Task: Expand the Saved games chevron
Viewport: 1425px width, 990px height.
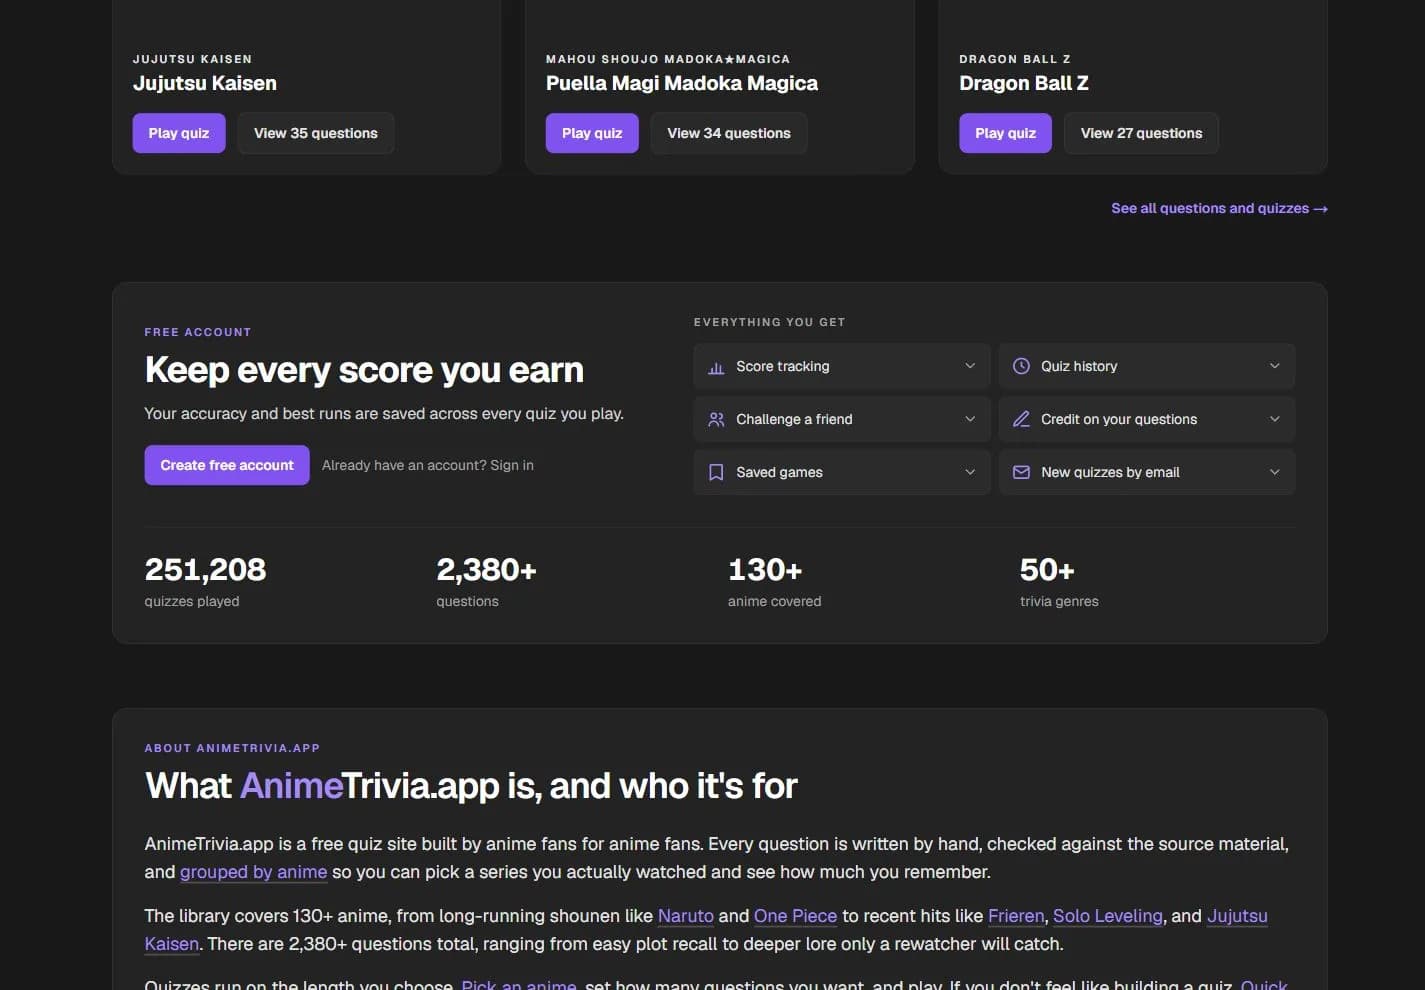Action: point(970,473)
